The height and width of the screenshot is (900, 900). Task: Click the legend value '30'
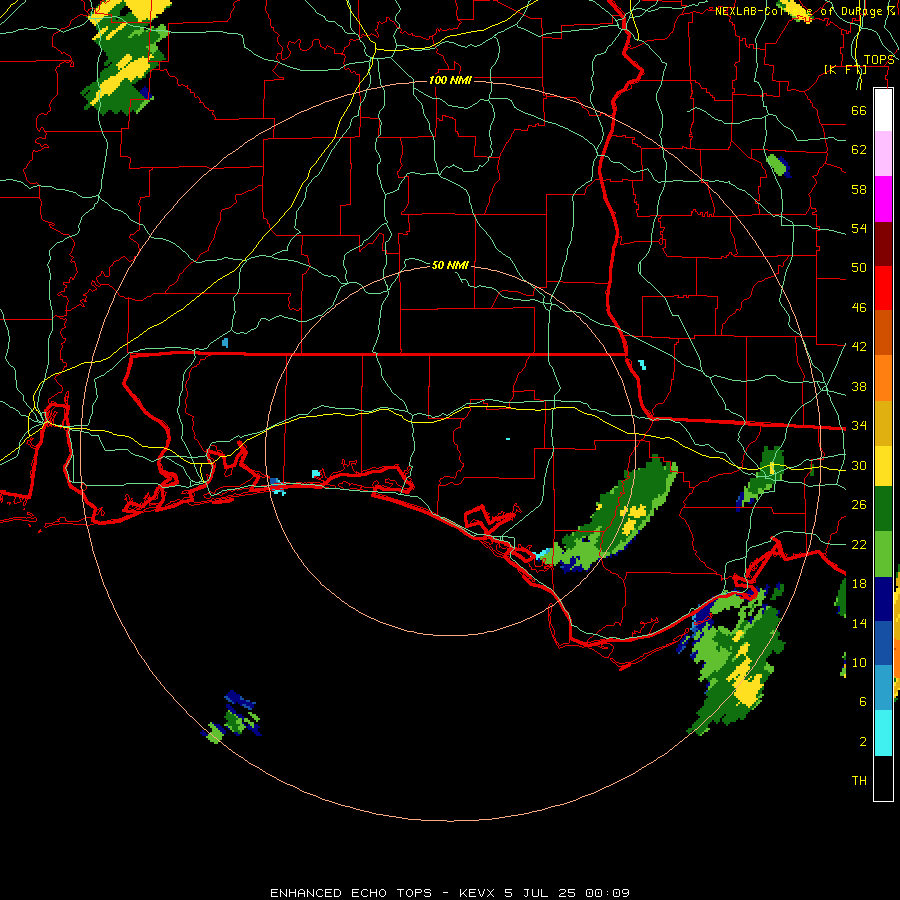(x=859, y=465)
